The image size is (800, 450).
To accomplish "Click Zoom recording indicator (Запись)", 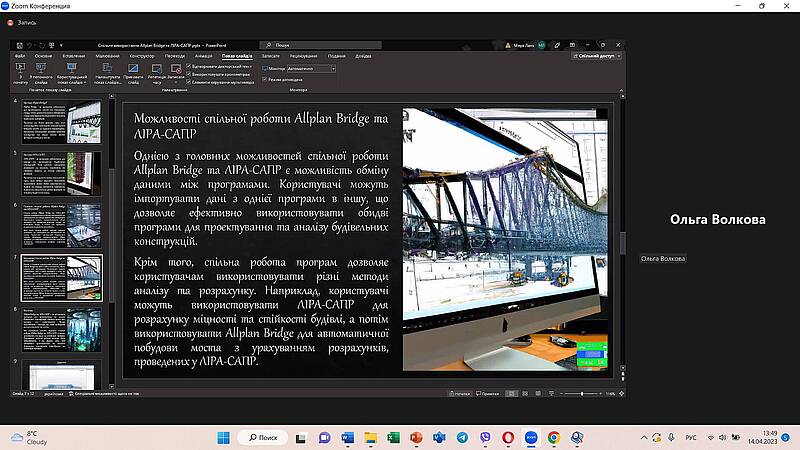I will 22,23.
